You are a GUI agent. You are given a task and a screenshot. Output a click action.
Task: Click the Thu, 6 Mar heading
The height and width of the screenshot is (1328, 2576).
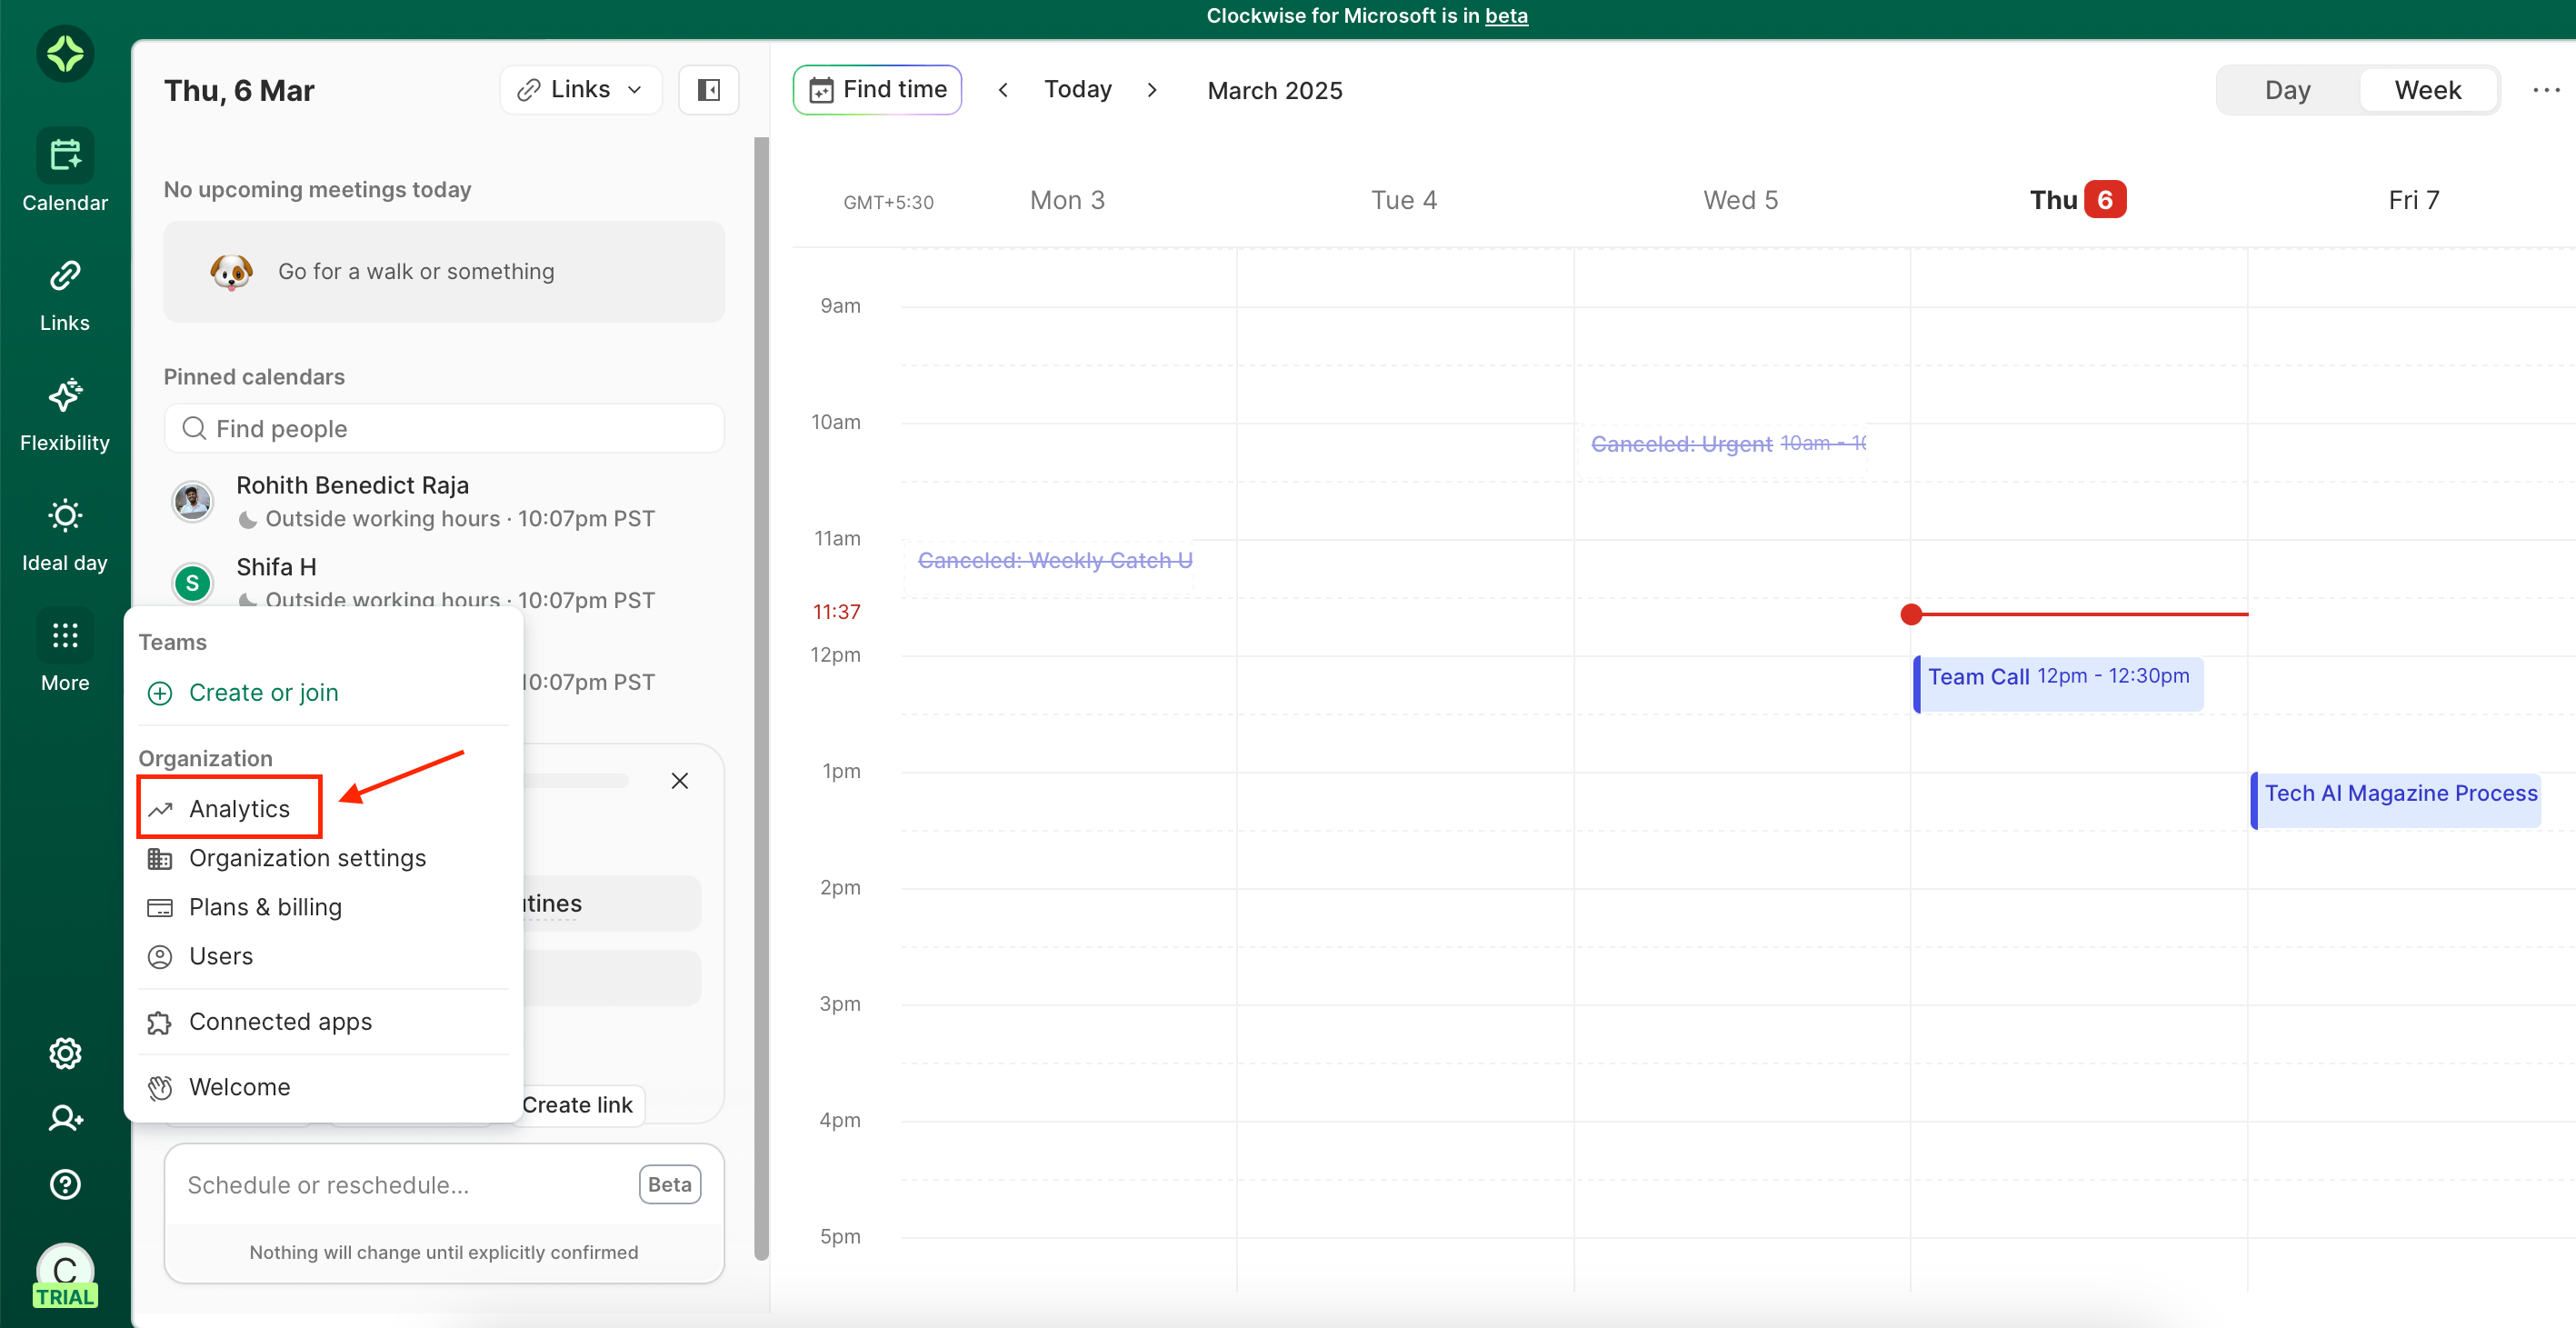[x=239, y=90]
